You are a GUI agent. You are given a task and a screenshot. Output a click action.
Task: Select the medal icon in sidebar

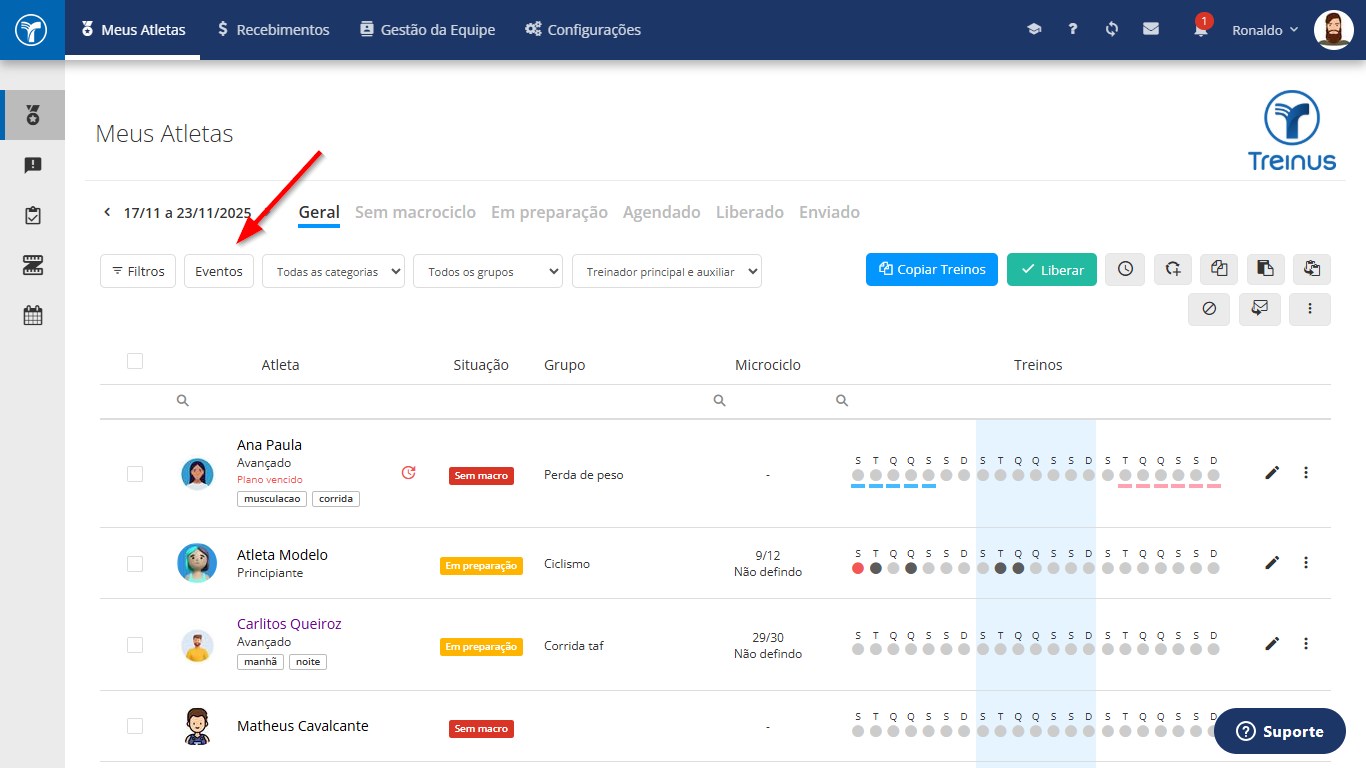click(x=33, y=115)
